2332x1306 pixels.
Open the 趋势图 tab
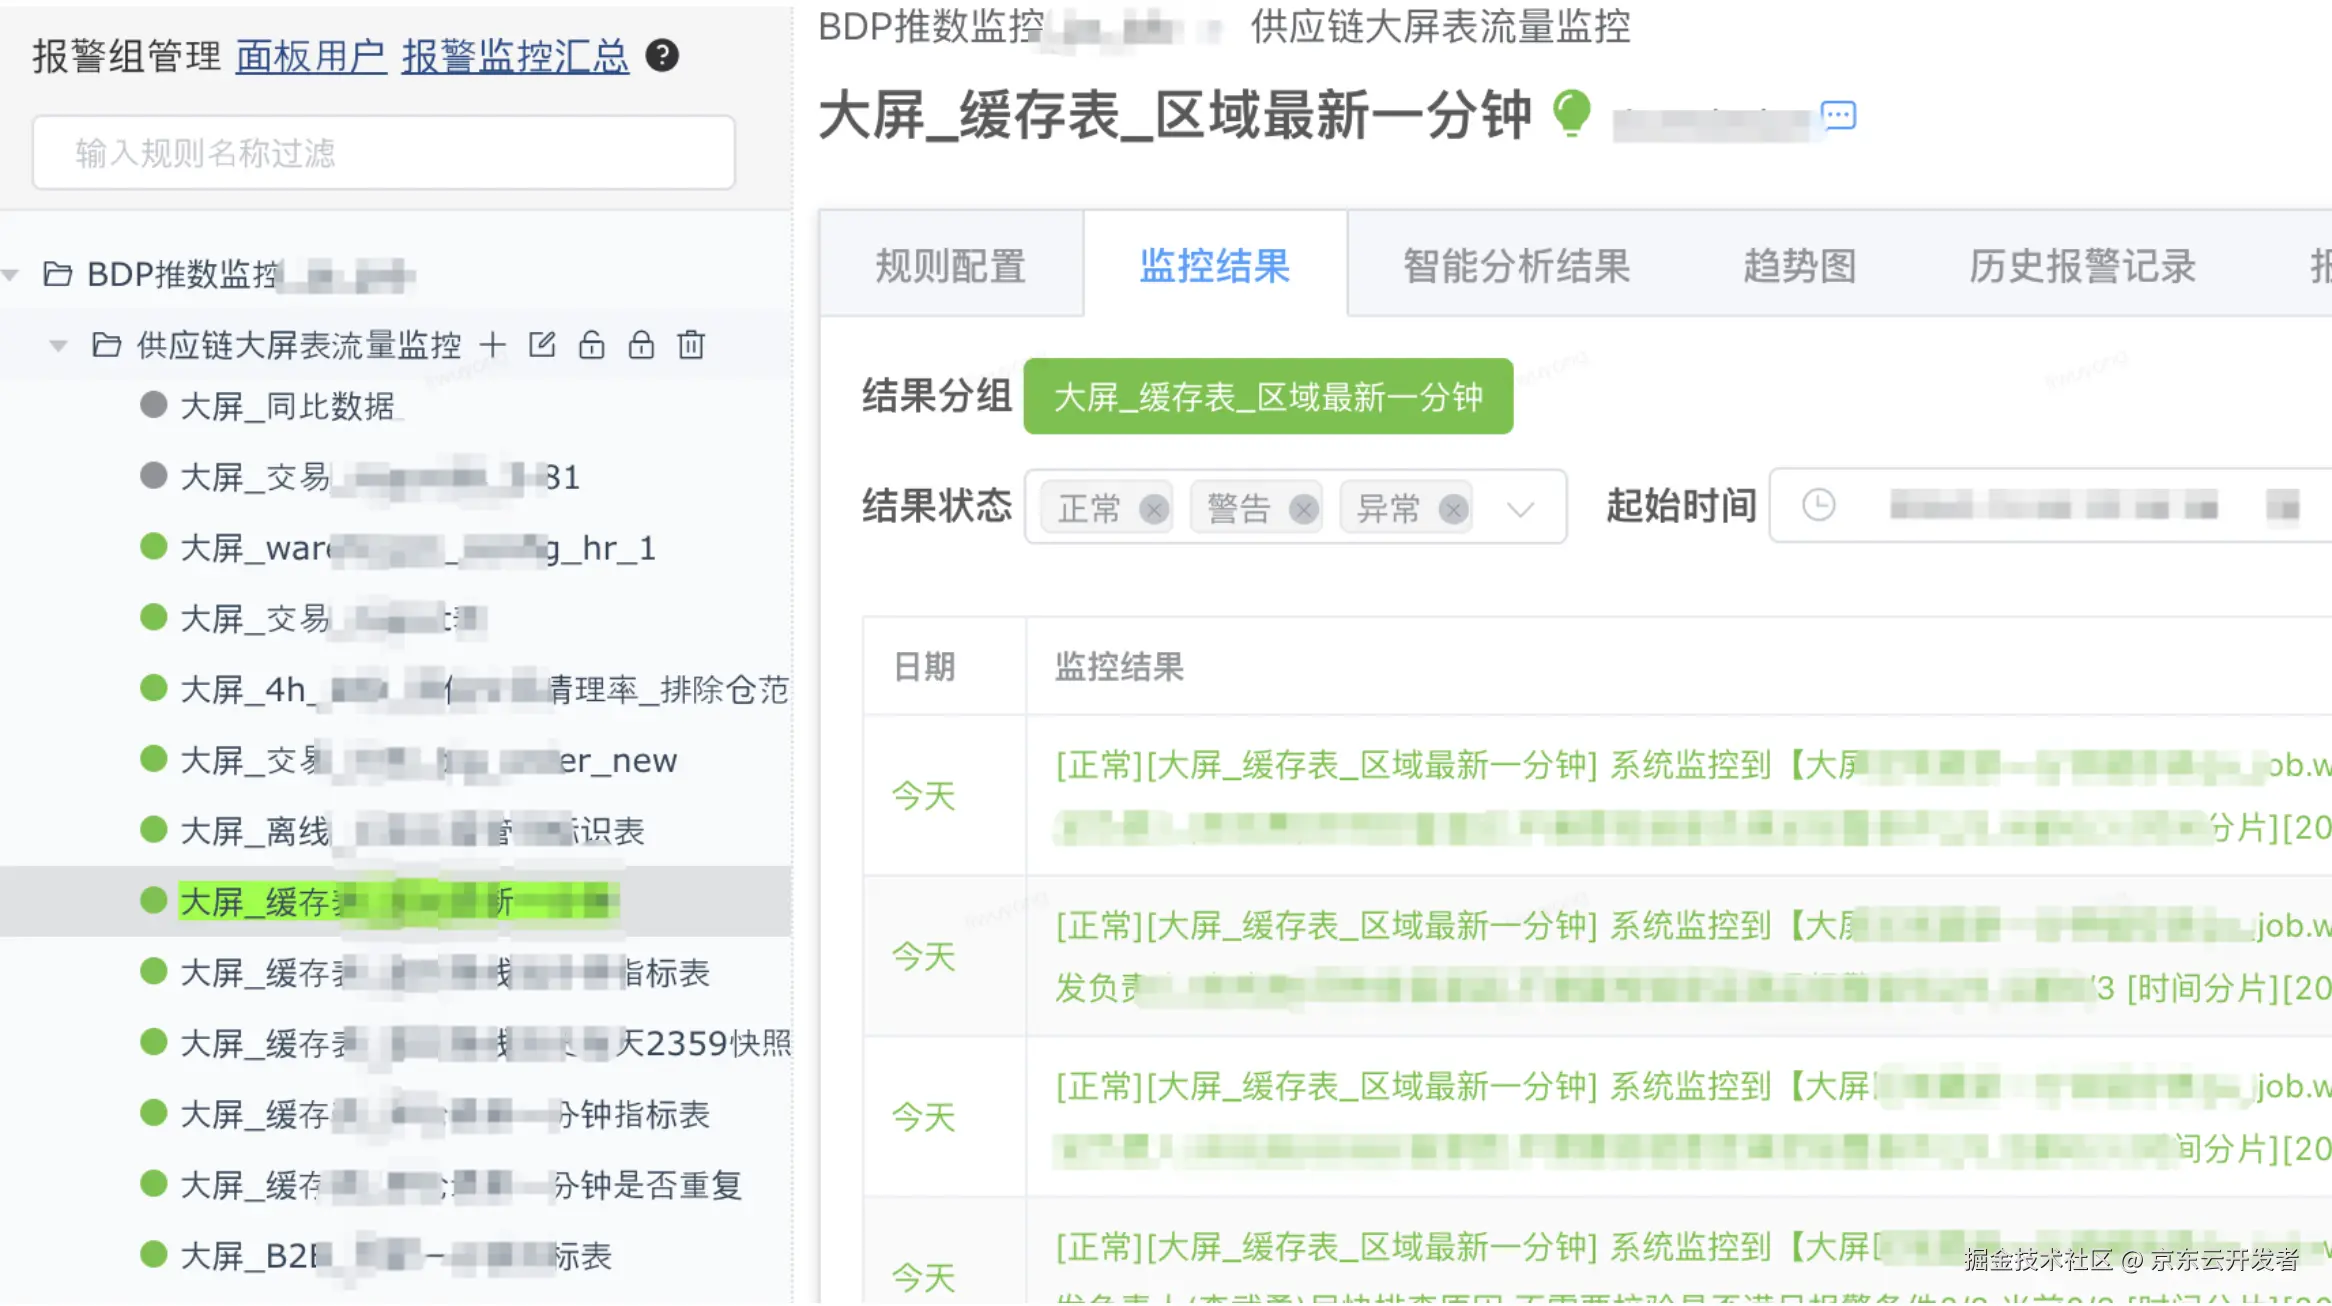point(1799,265)
